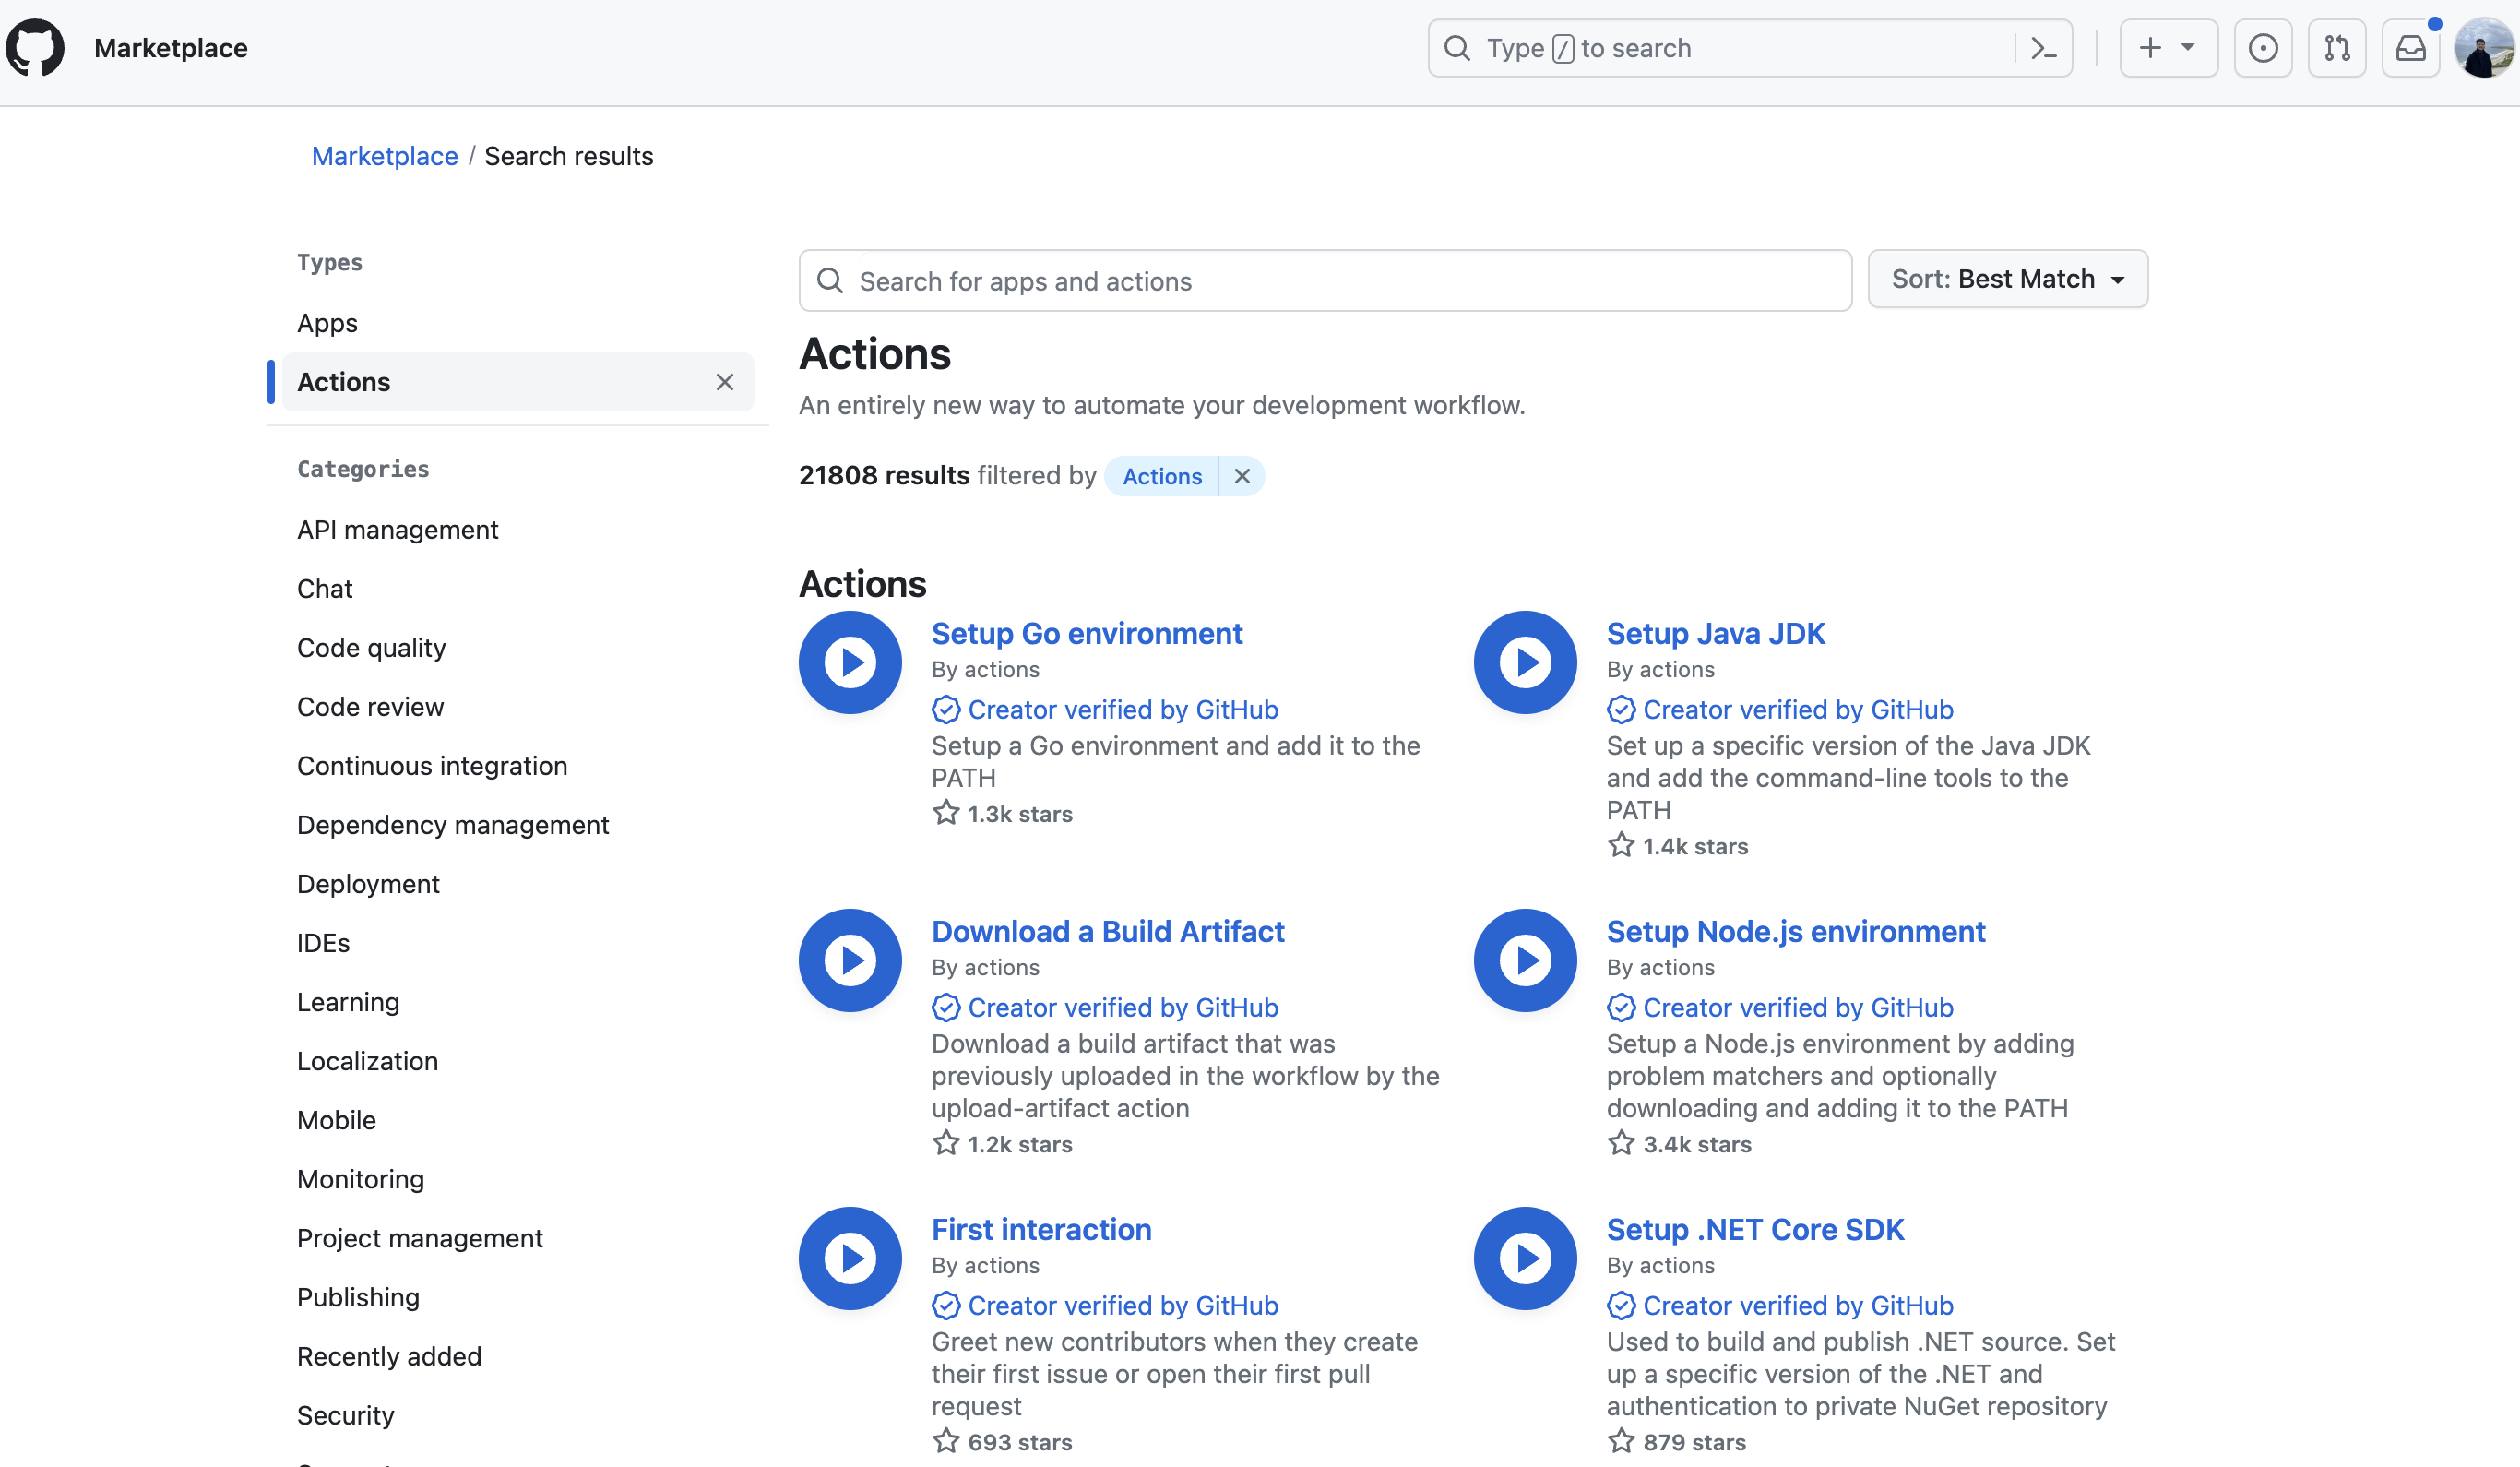Focus the global Type / to search box
The height and width of the screenshot is (1467, 2520).
pyautogui.click(x=1720, y=48)
